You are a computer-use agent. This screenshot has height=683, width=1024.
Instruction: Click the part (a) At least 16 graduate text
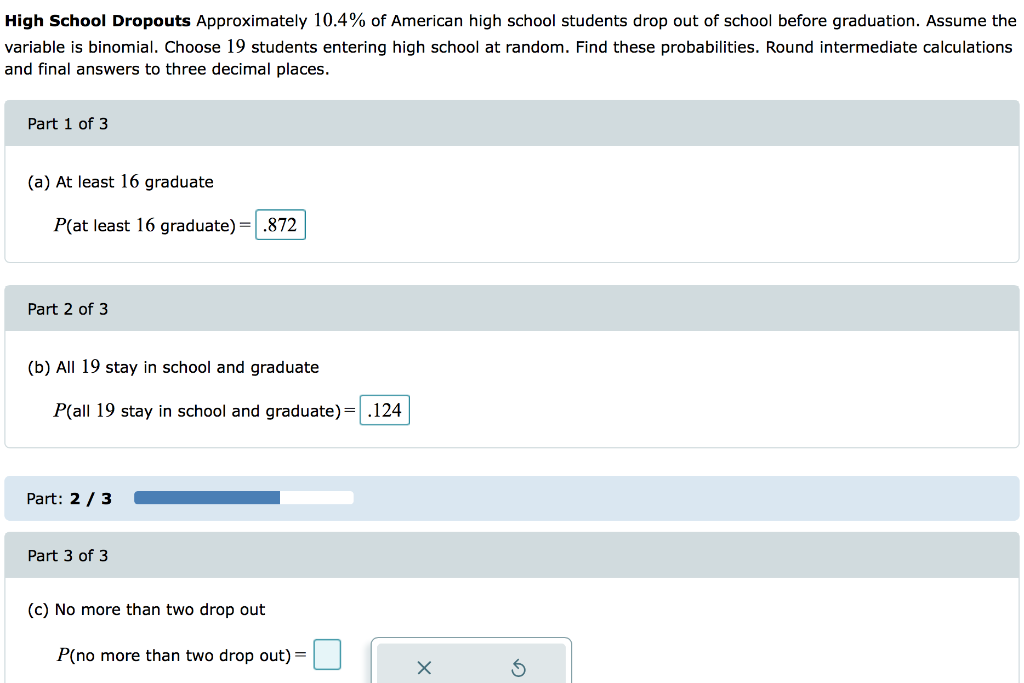(121, 181)
